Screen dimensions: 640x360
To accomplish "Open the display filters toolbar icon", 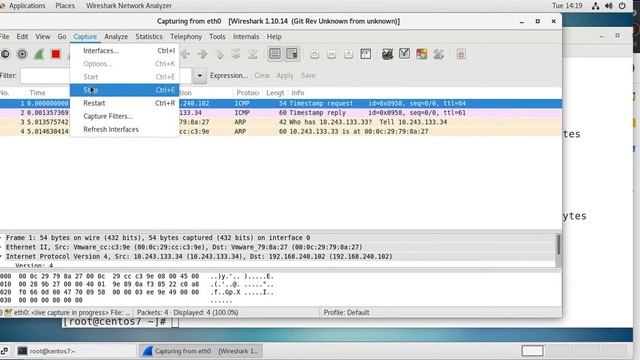I will pos(404,54).
